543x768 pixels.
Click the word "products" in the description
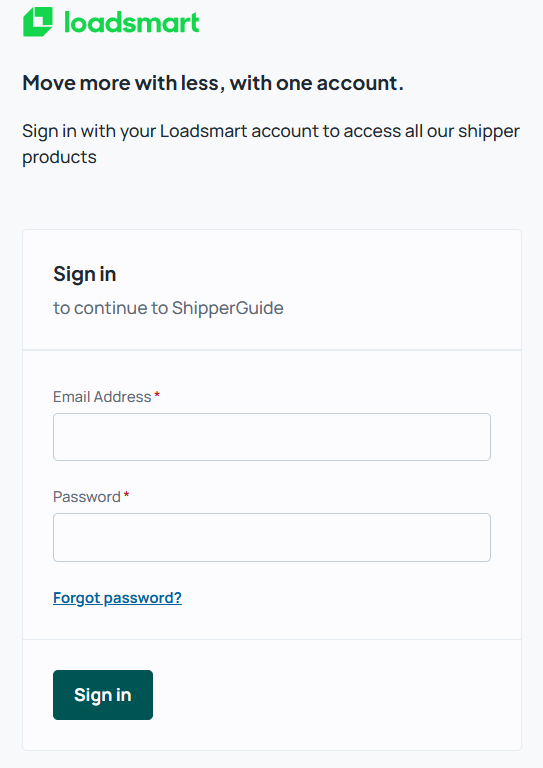coord(59,158)
